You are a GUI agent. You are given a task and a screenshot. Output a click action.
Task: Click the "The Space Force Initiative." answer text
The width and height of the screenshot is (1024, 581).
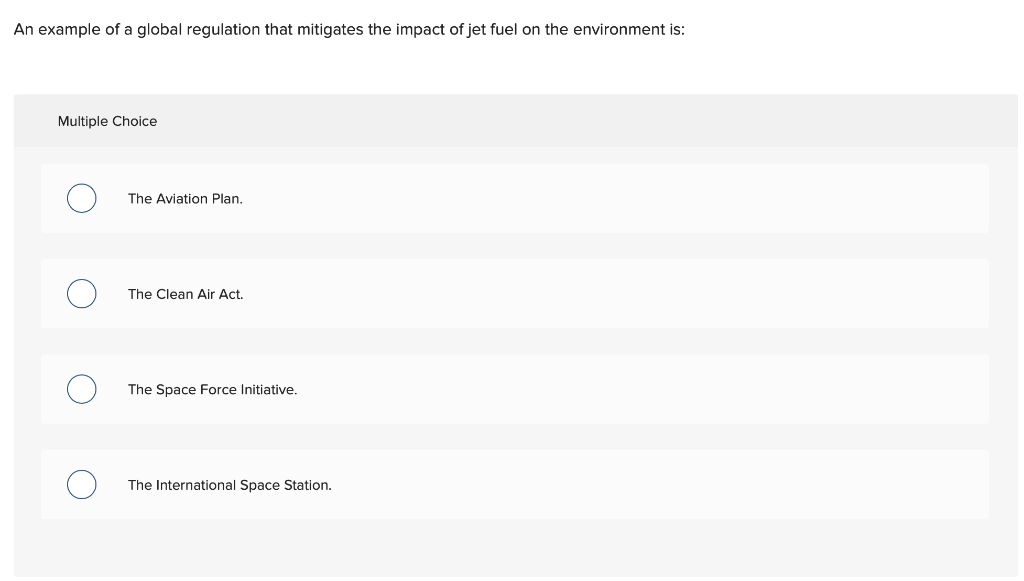[212, 389]
